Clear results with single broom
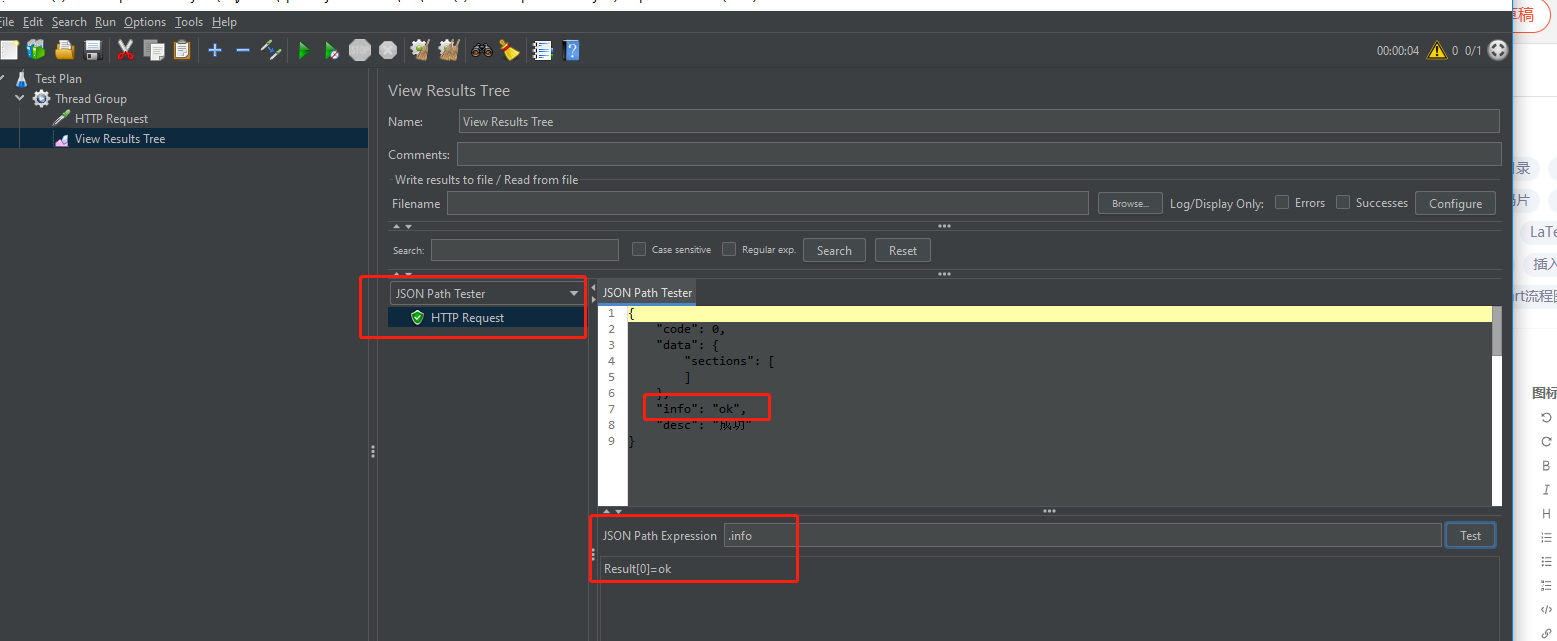Screen dimensions: 1557x641 [x=420, y=50]
